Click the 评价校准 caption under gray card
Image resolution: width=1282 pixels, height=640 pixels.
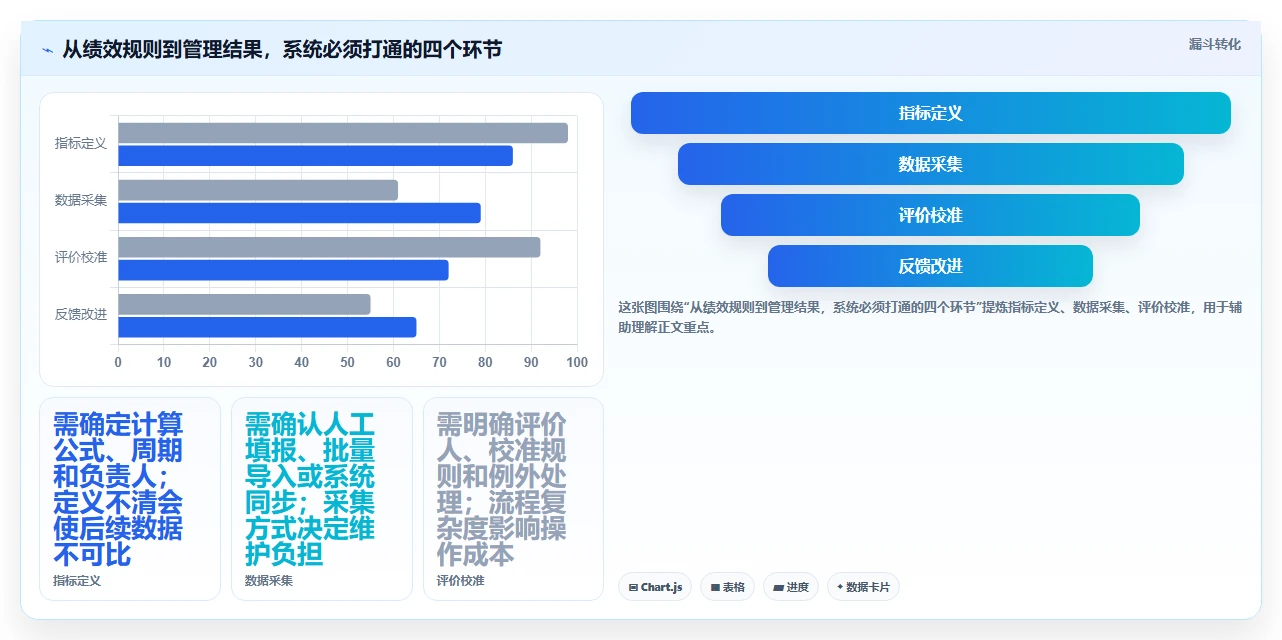461,581
